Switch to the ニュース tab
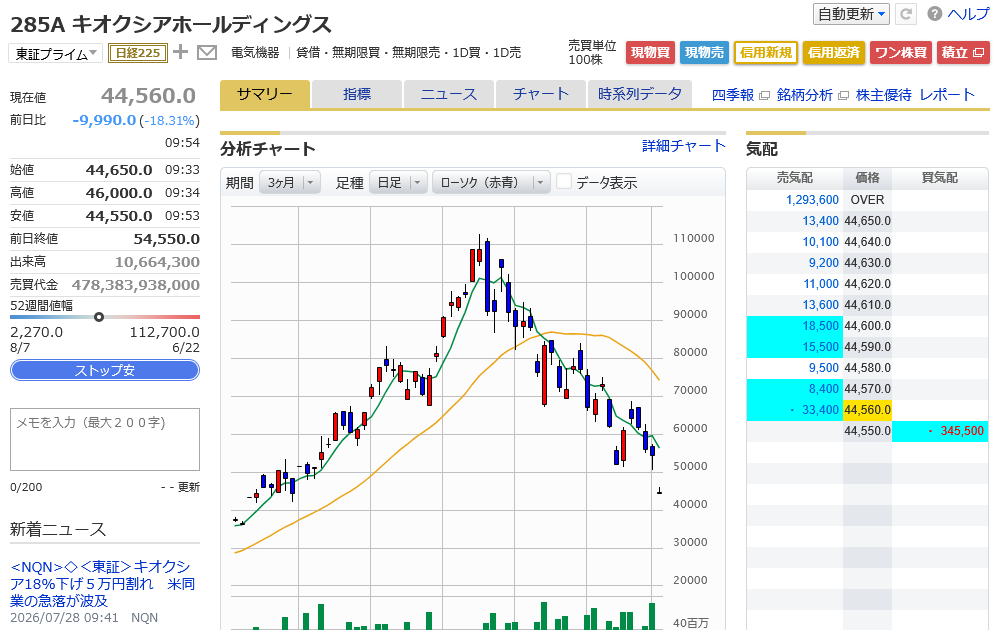This screenshot has height=630, width=1000. [448, 94]
